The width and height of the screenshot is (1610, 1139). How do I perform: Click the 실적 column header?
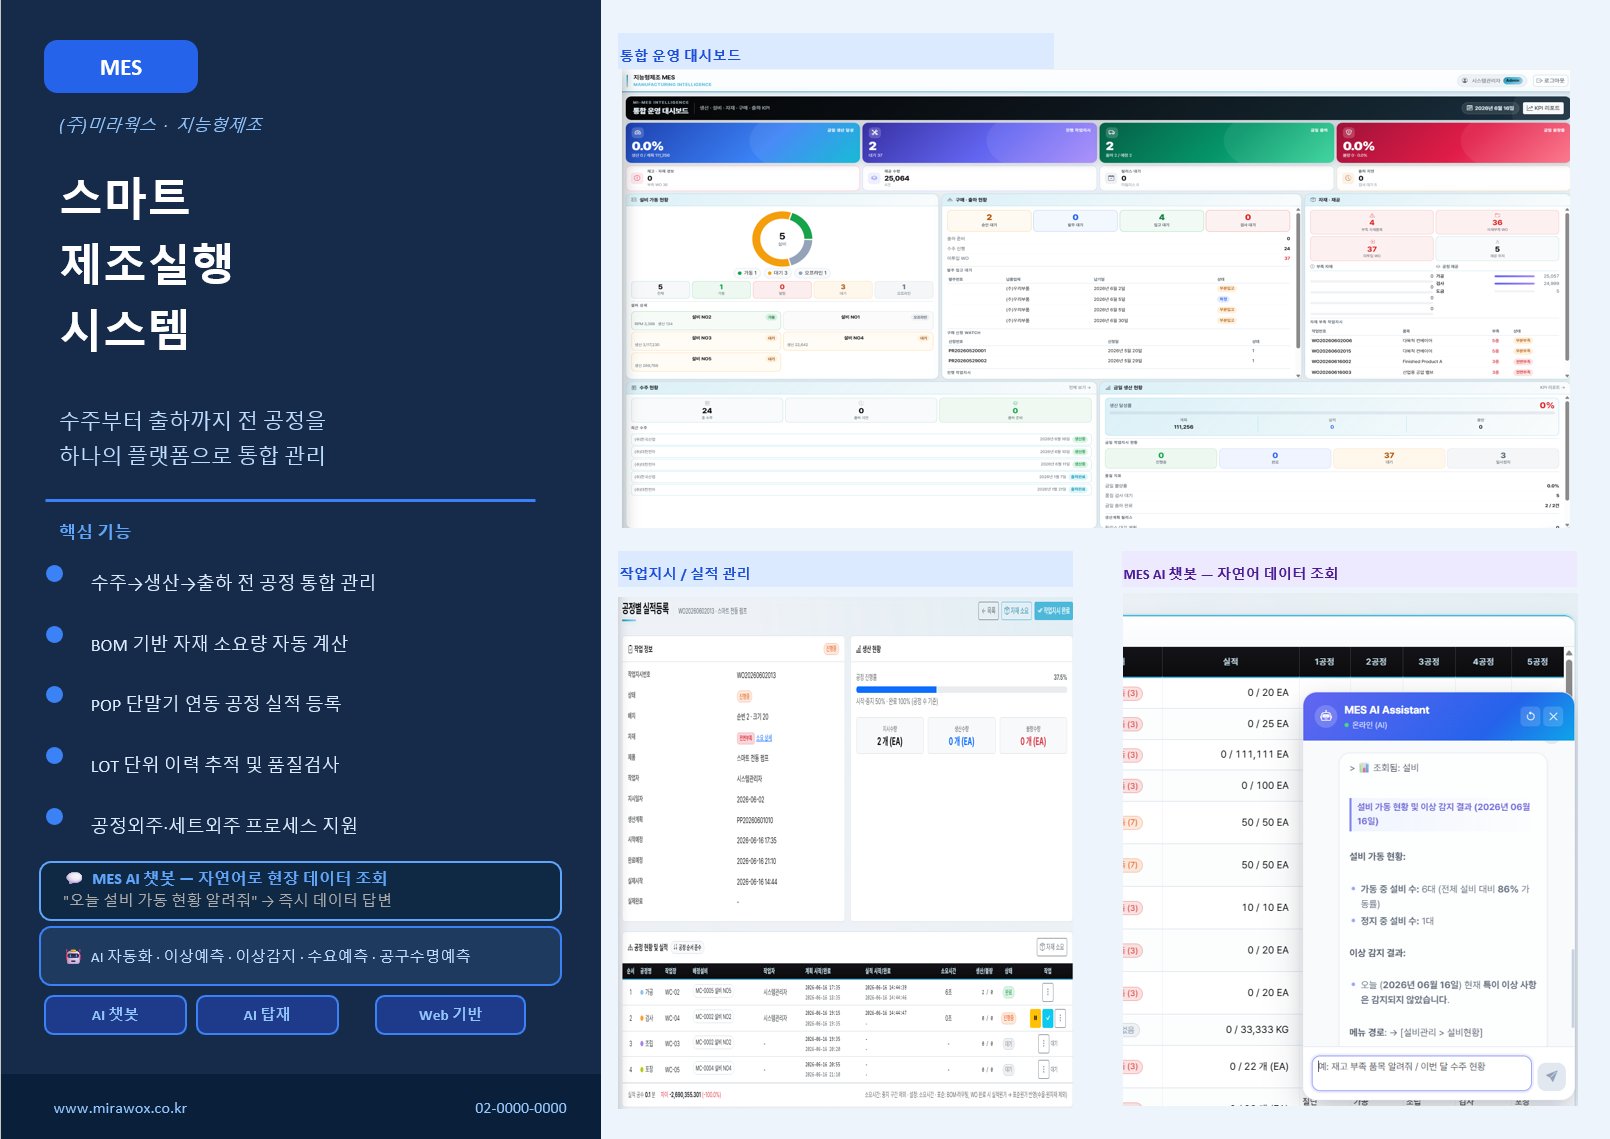(1230, 662)
